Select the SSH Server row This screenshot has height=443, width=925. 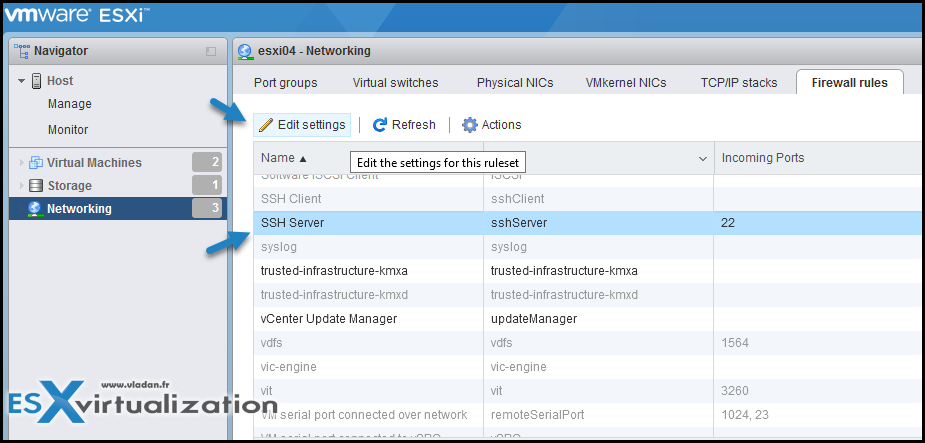coord(589,223)
